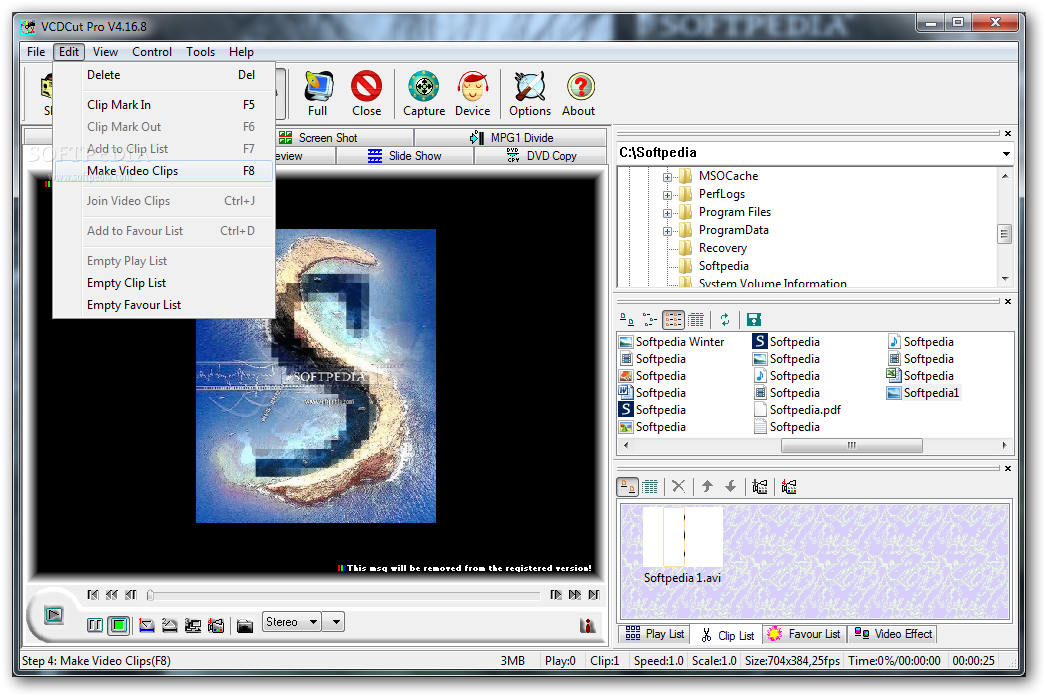Choose Clip Mark In from Edit menu
The image size is (1046, 697).
click(x=164, y=105)
